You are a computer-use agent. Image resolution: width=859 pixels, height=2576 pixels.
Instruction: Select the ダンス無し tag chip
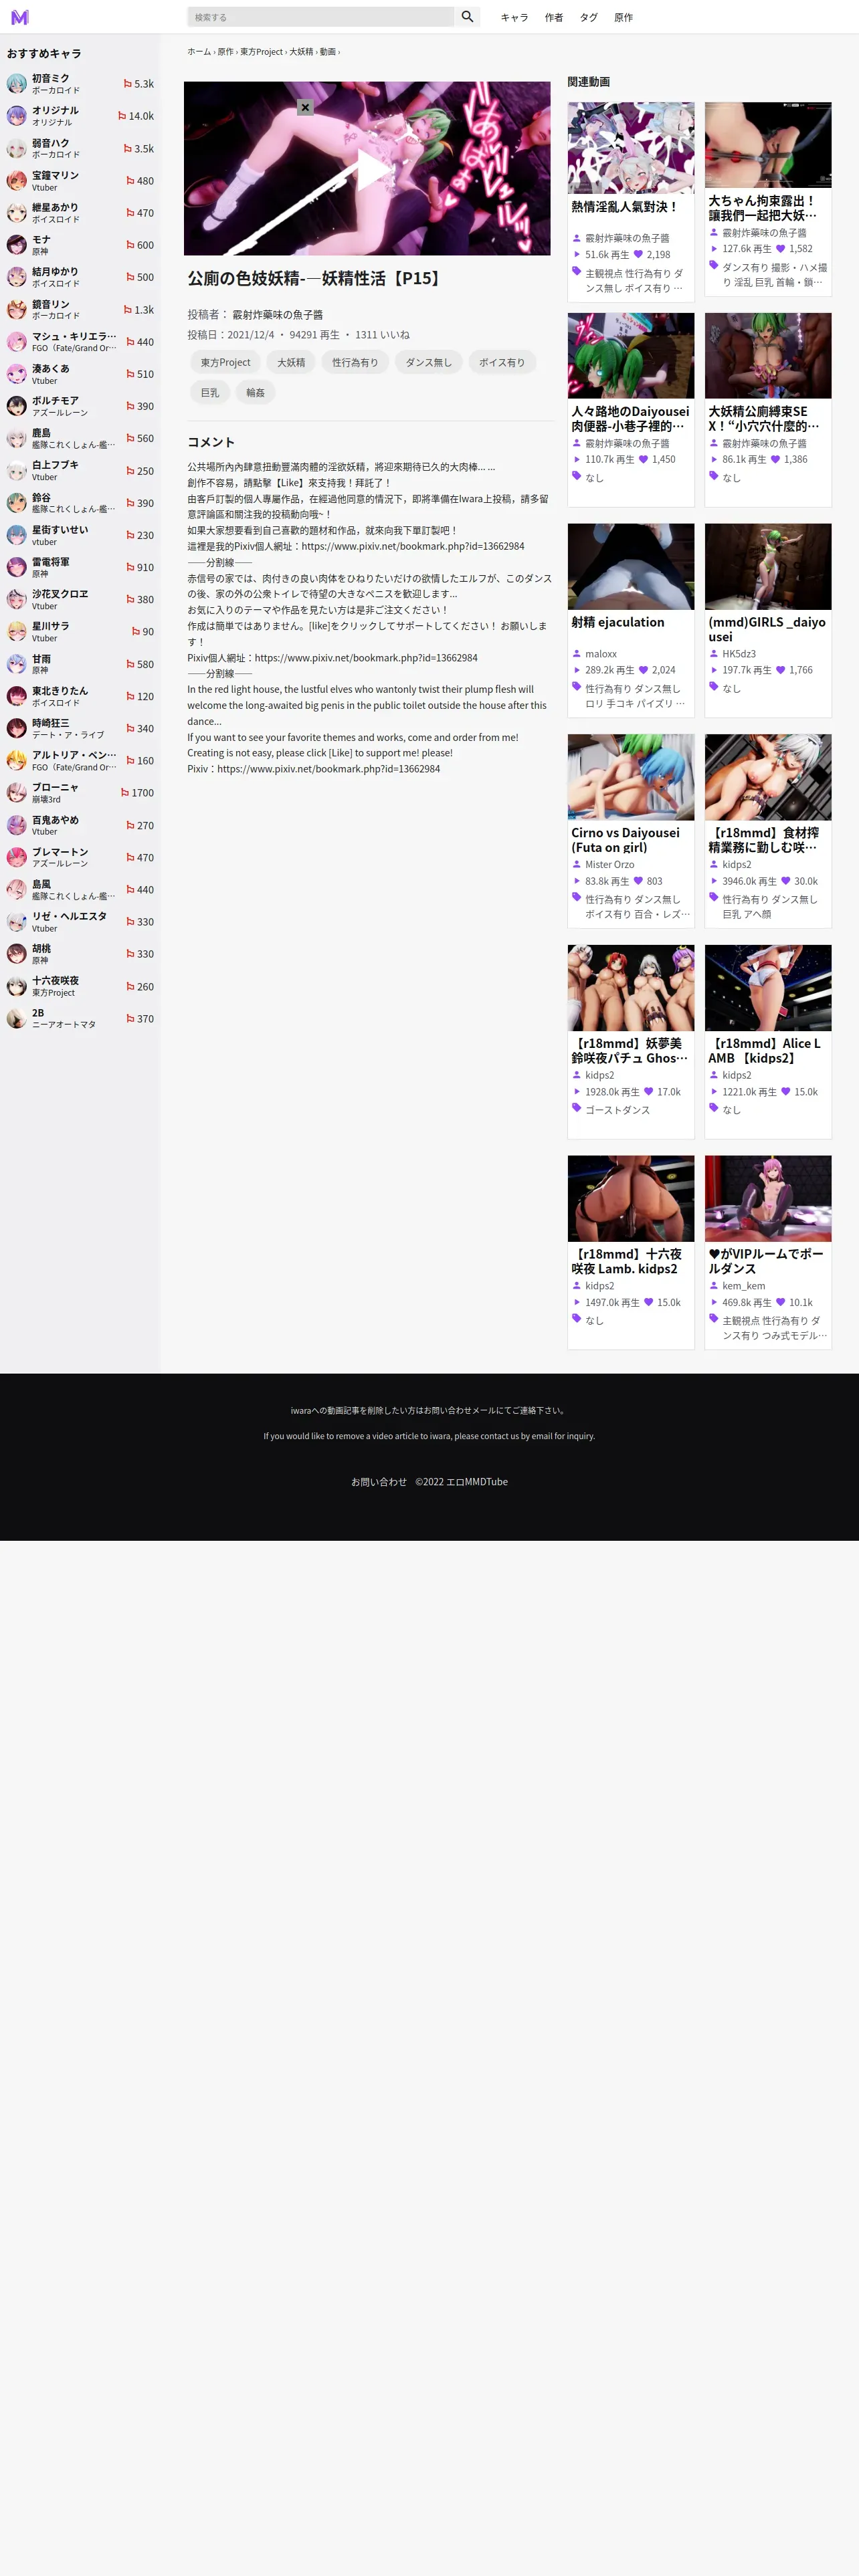[428, 363]
